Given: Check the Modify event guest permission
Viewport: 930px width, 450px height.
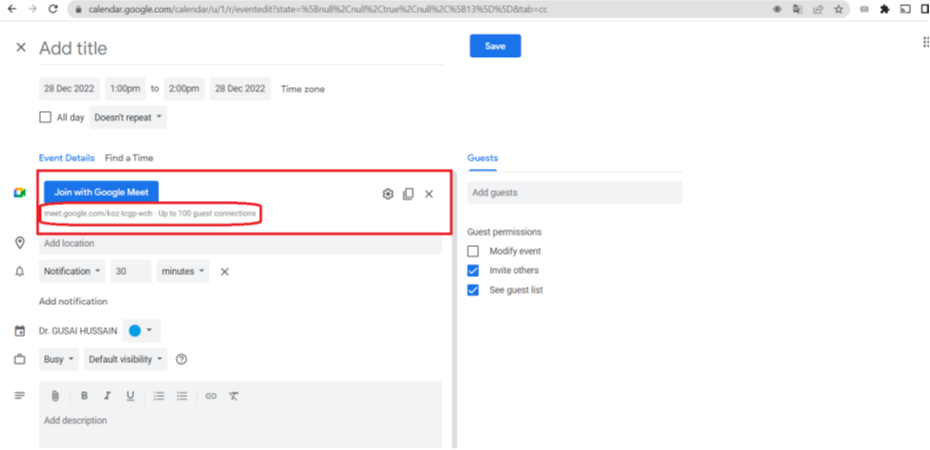Looking at the screenshot, I should (x=474, y=251).
